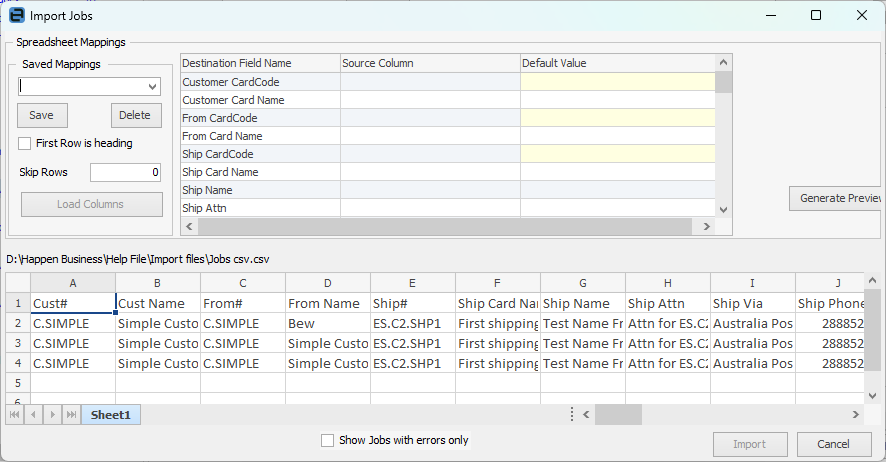886x462 pixels.
Task: Click the mappings grid scroll right arrow
Action: pyautogui.click(x=706, y=226)
